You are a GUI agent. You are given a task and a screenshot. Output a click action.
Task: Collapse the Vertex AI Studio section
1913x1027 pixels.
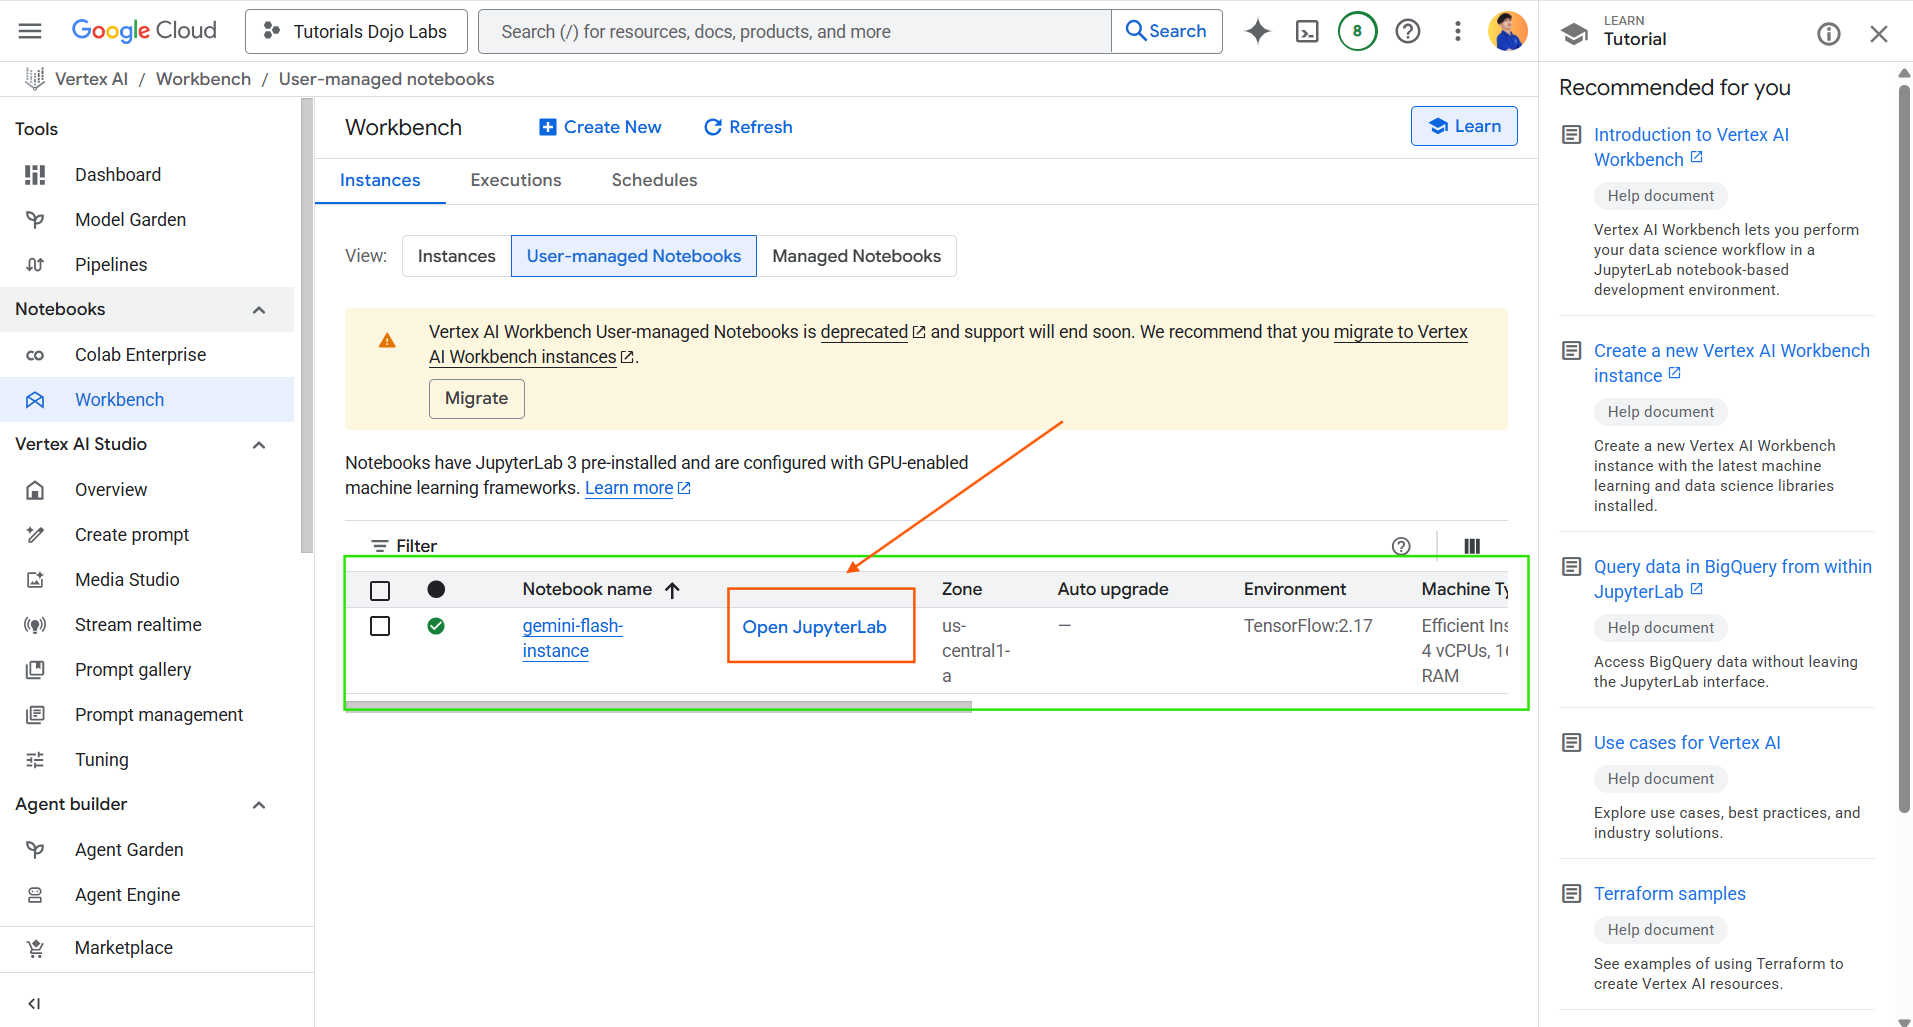pos(259,445)
